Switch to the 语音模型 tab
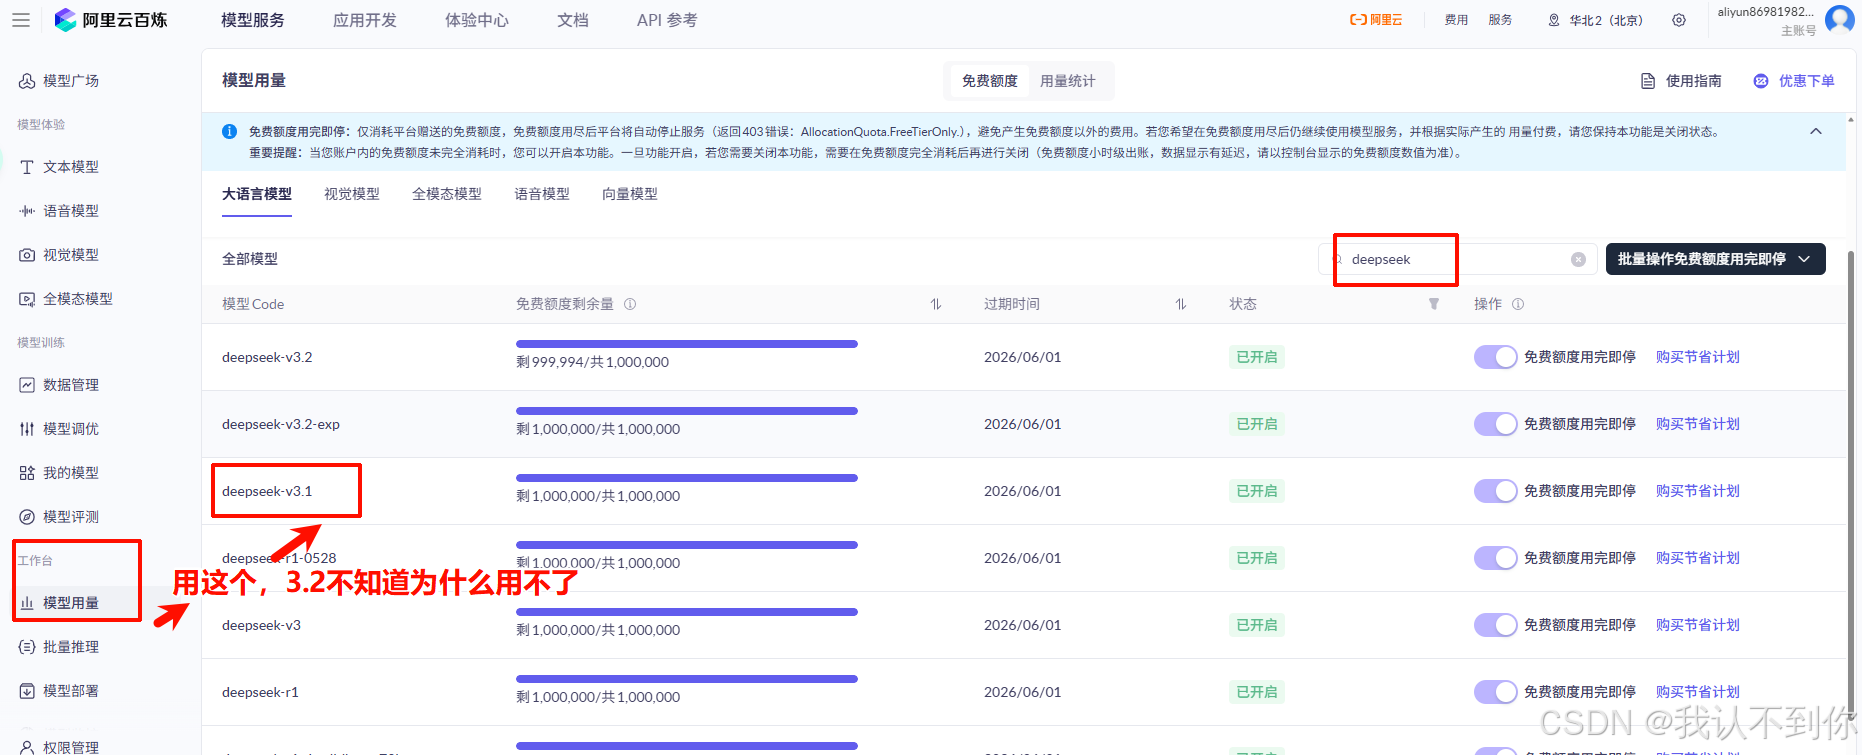Viewport: 1862px width, 755px height. coord(542,194)
